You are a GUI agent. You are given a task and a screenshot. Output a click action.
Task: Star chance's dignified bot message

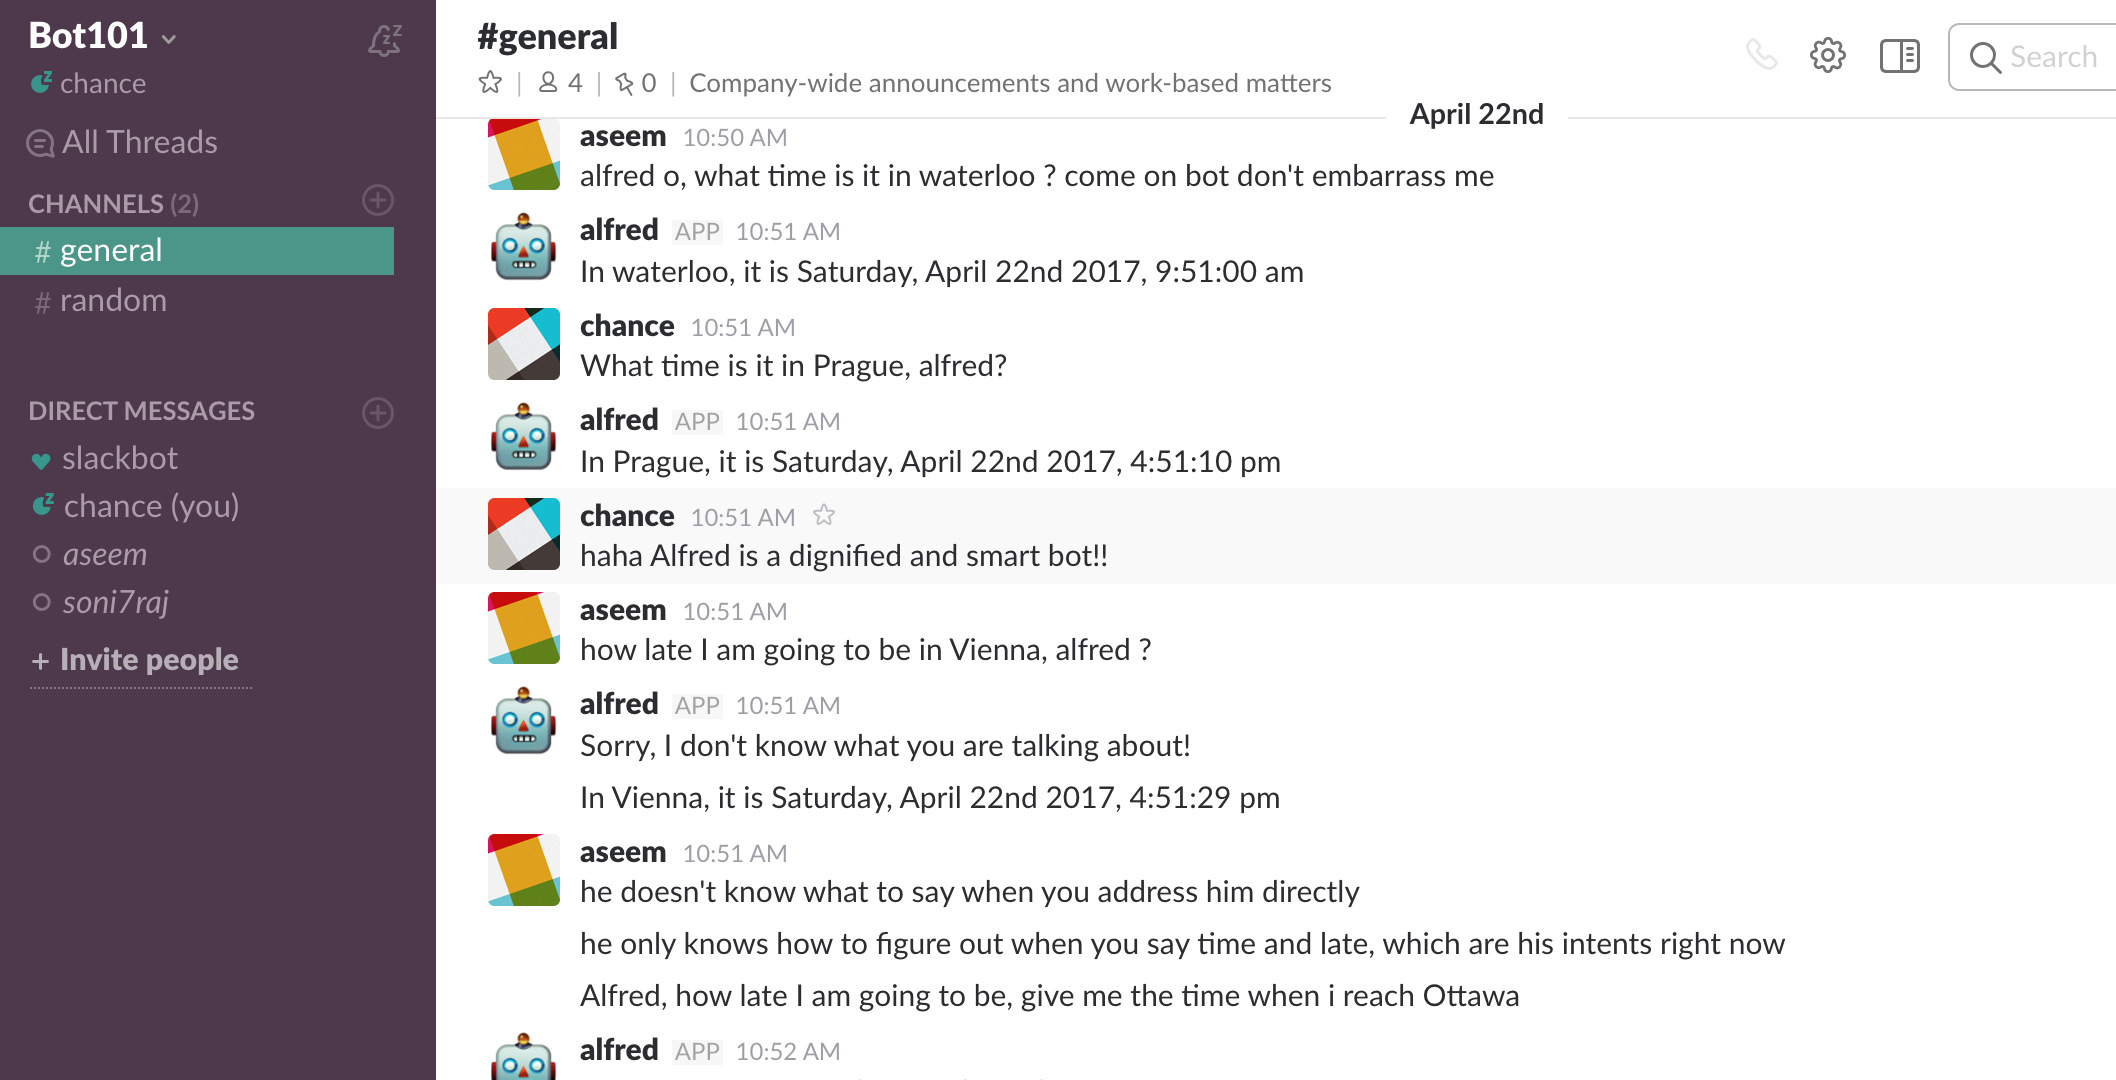[x=824, y=516]
